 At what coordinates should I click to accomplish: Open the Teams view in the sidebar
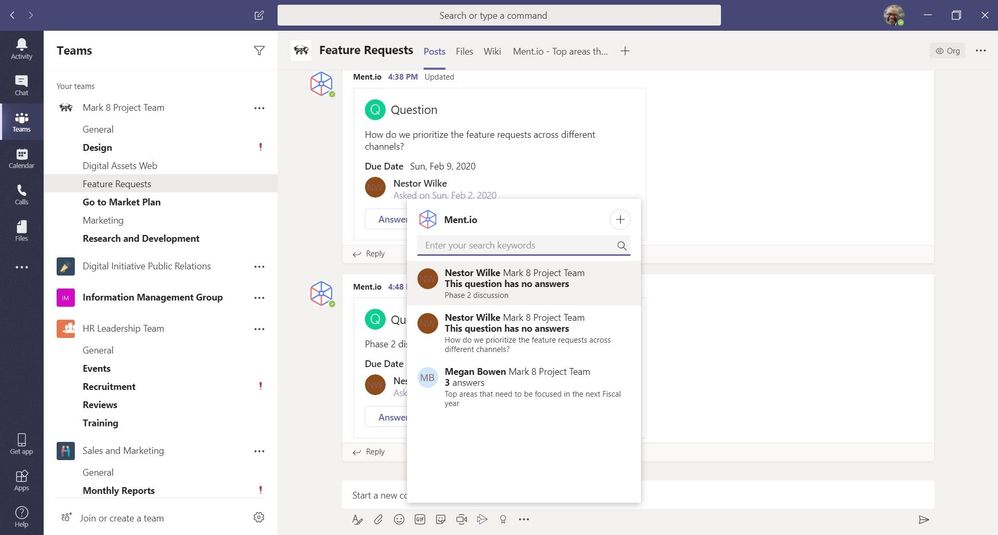click(22, 121)
